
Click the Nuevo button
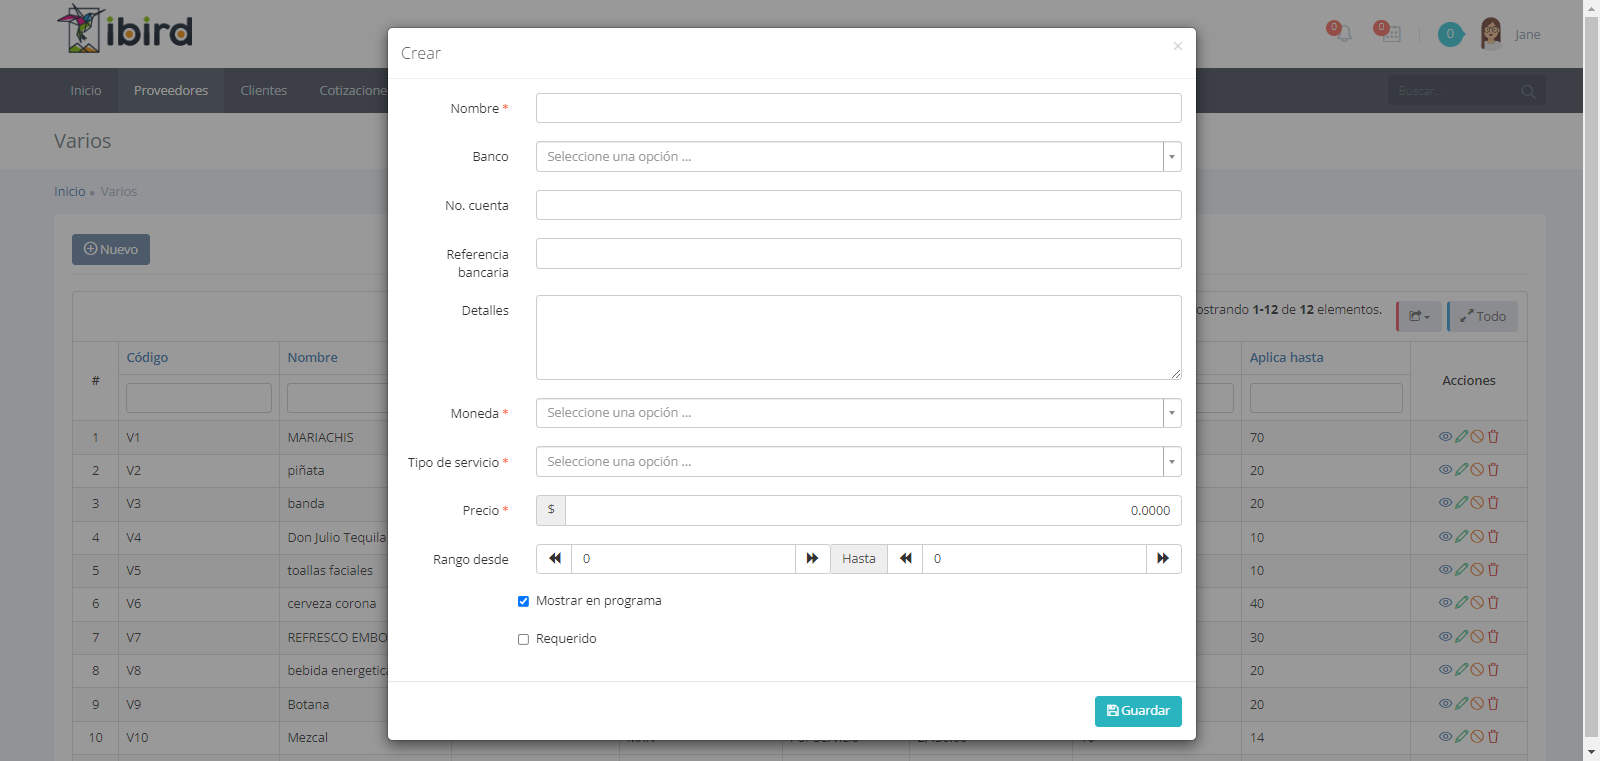pos(111,250)
